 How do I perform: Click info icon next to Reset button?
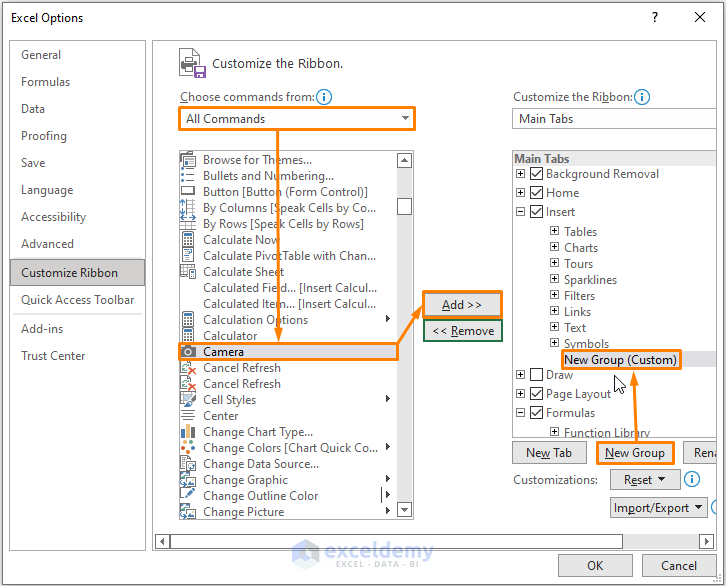click(x=692, y=479)
